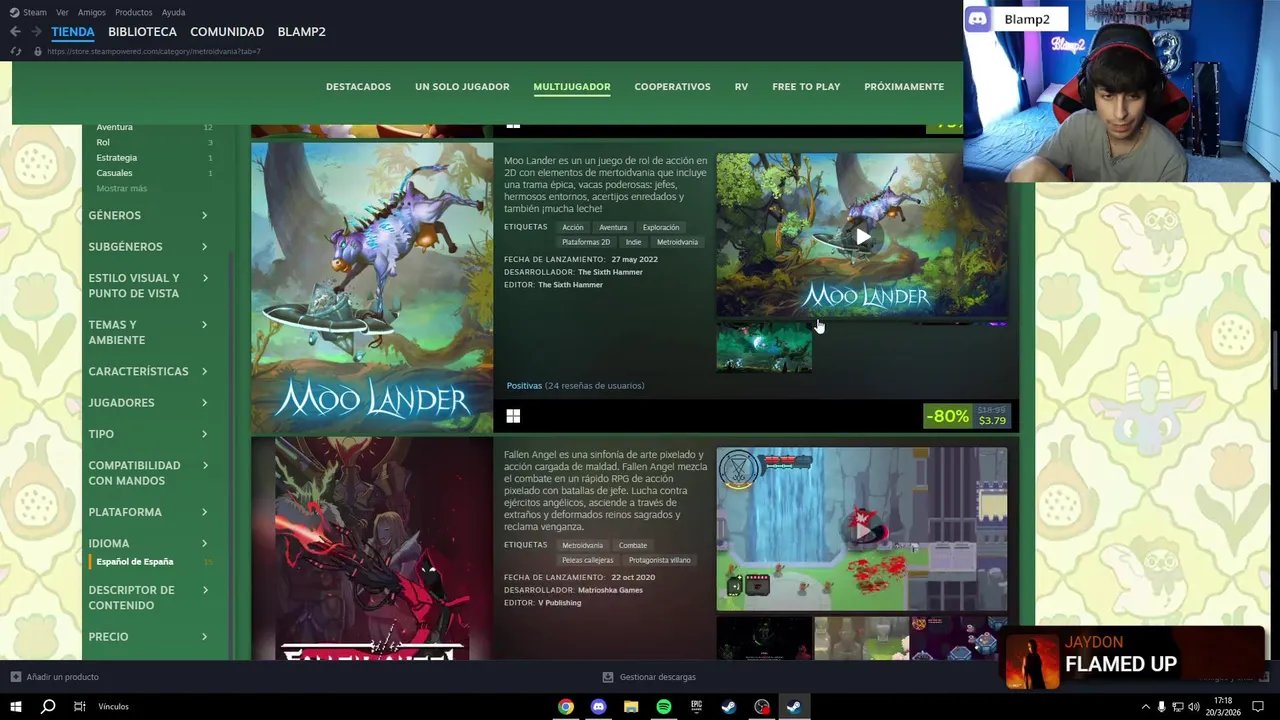Open Discord from the taskbar
1280x720 pixels.
click(x=598, y=707)
